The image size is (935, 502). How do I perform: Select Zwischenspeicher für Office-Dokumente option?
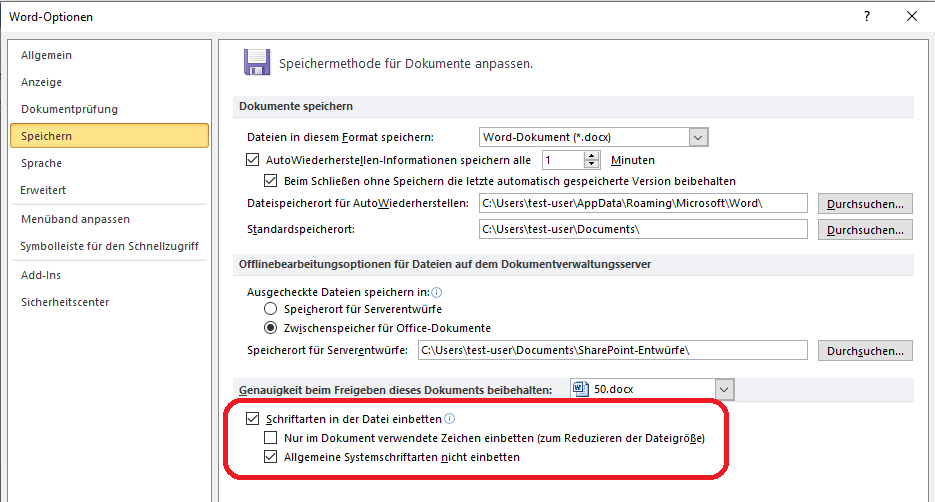(270, 328)
